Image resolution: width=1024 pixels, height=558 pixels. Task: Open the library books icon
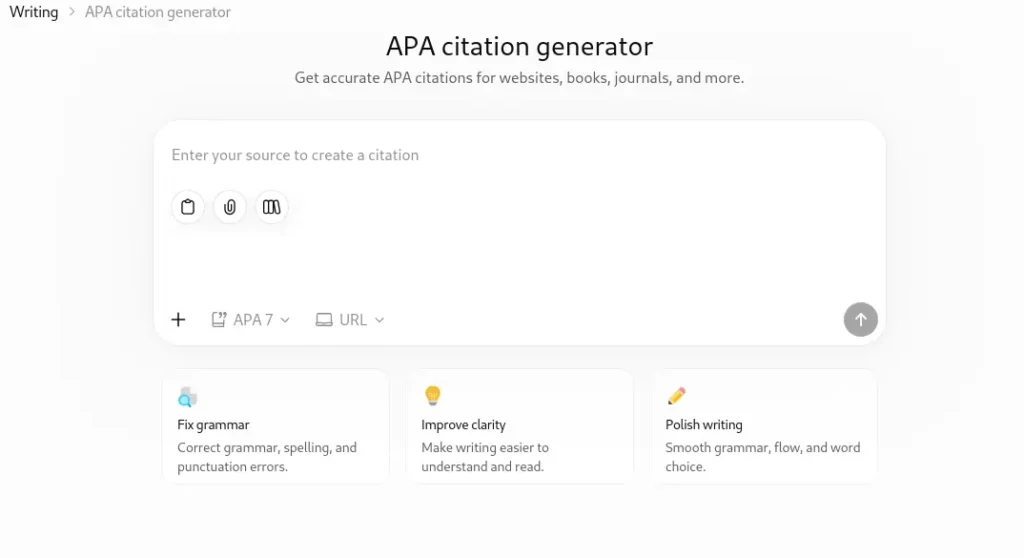[272, 207]
